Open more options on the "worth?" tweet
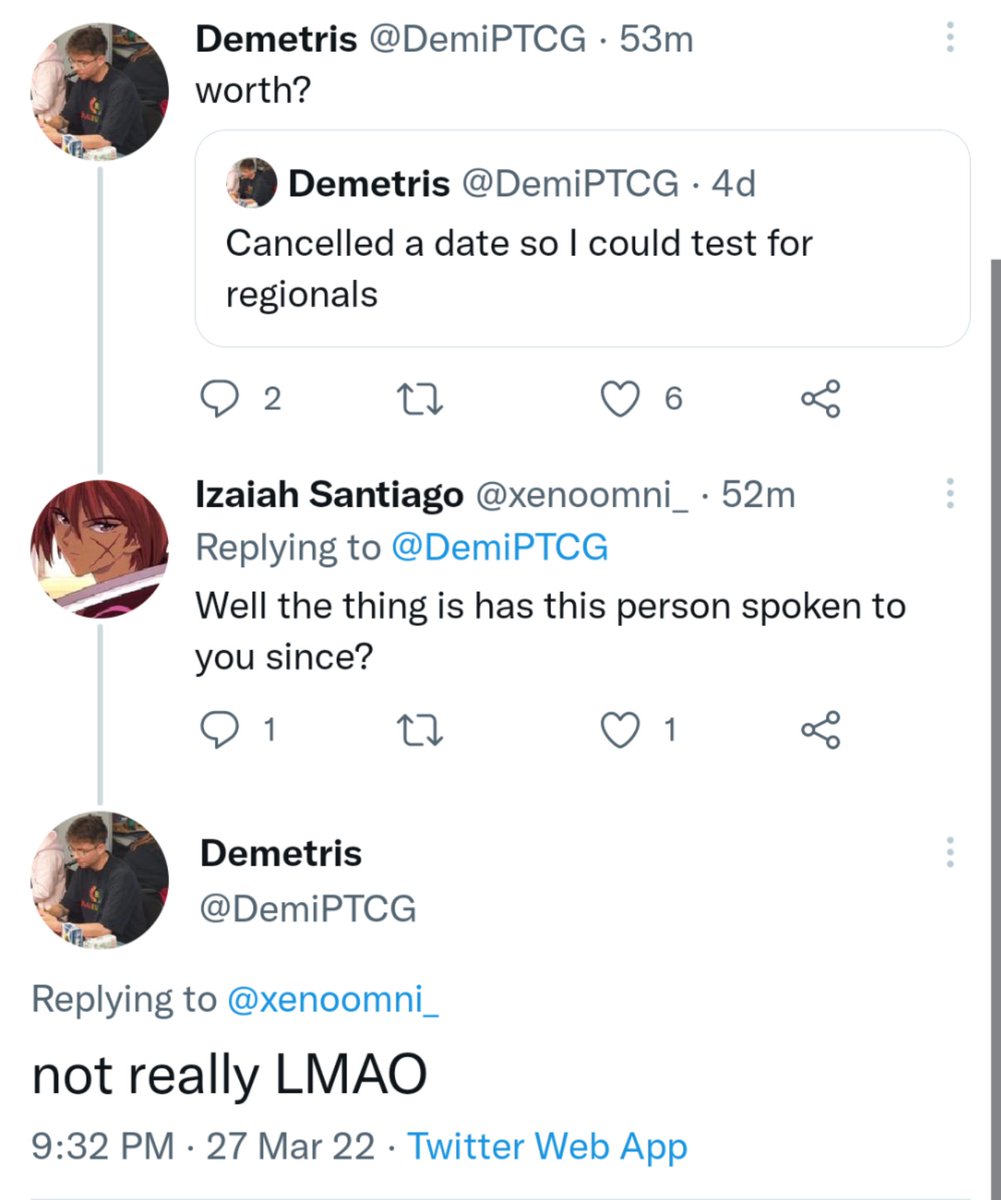 pyautogui.click(x=949, y=38)
